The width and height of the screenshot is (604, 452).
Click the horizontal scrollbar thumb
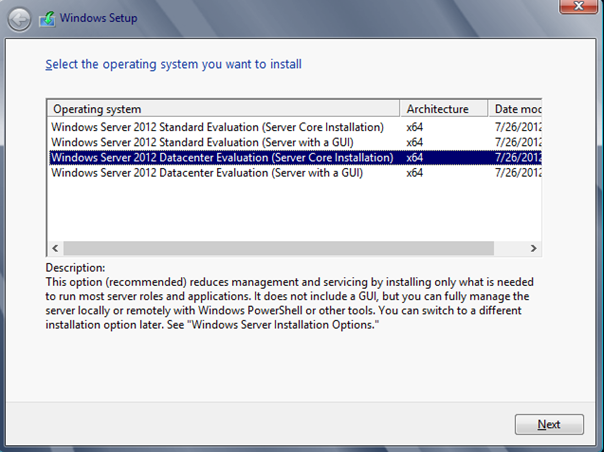tap(279, 248)
